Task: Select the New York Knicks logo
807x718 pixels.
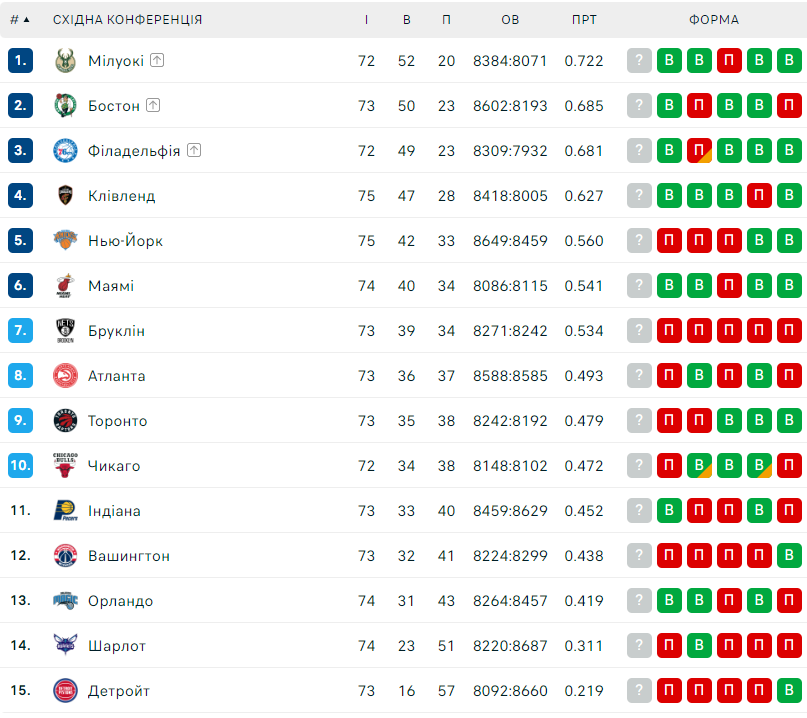Action: point(65,240)
